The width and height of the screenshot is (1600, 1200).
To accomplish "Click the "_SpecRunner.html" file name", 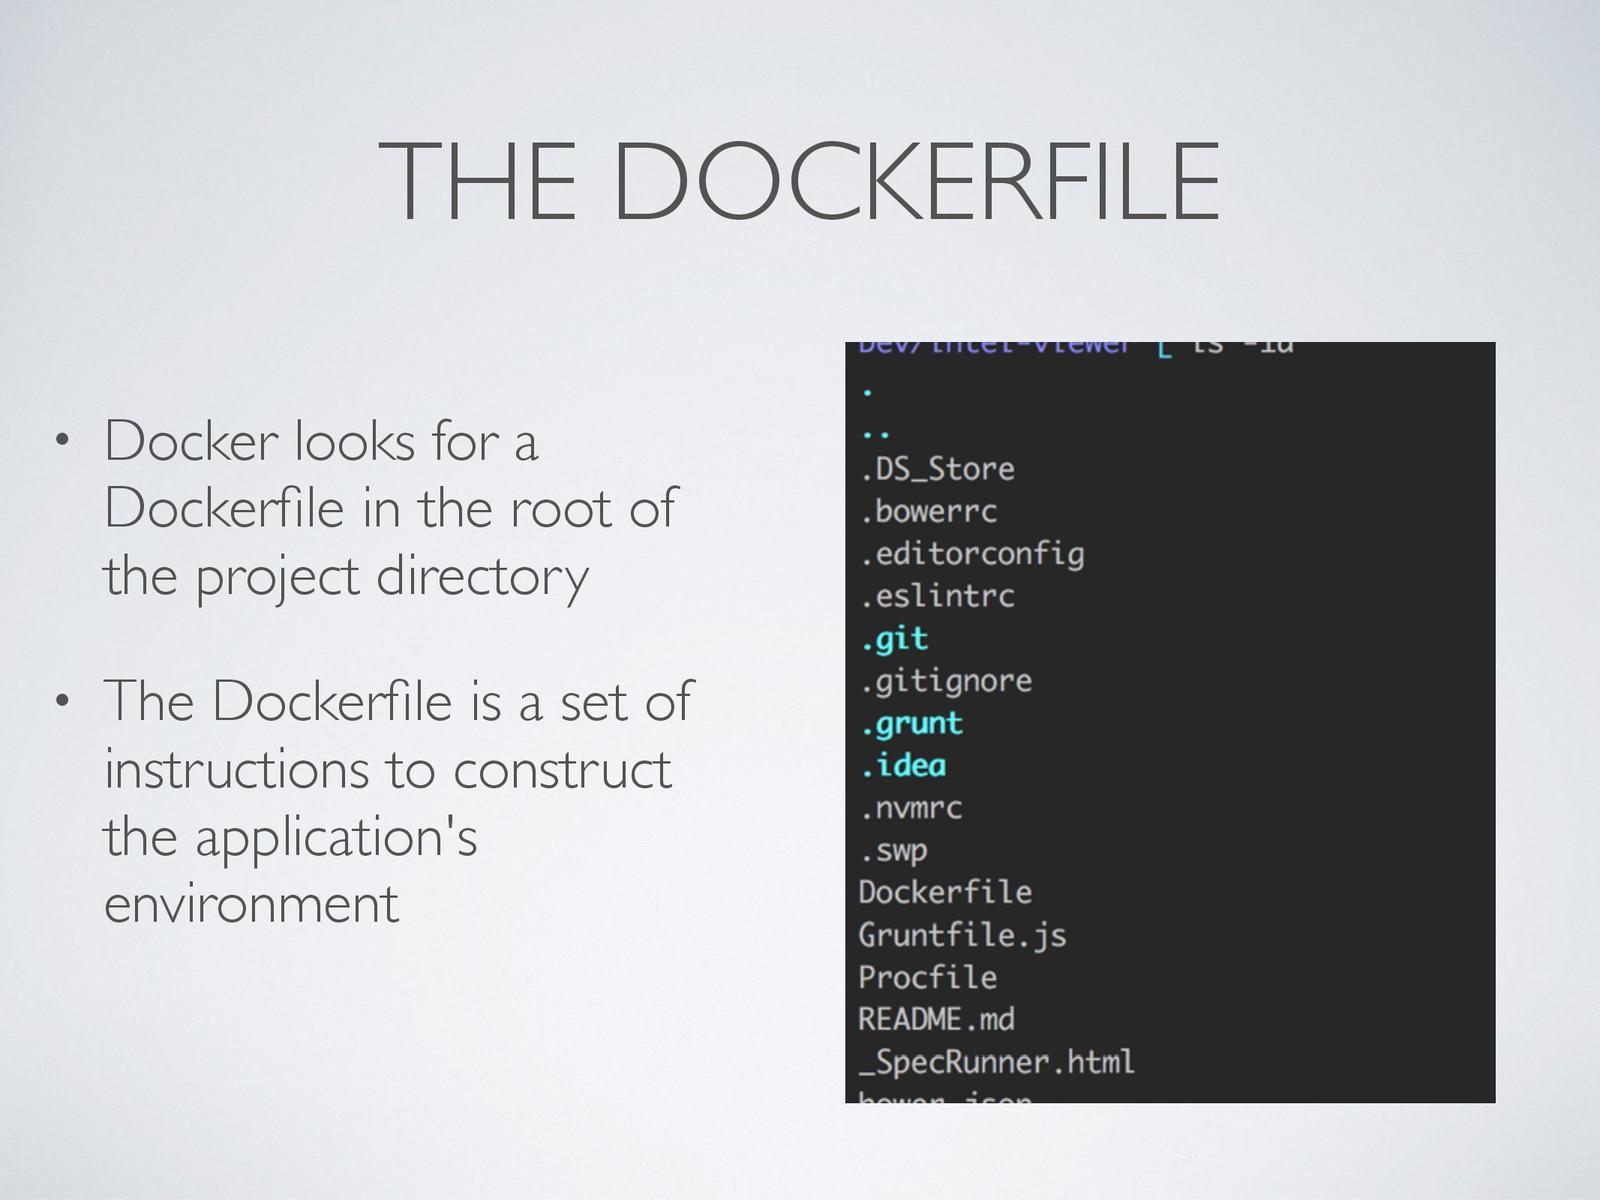I will click(x=997, y=1062).
